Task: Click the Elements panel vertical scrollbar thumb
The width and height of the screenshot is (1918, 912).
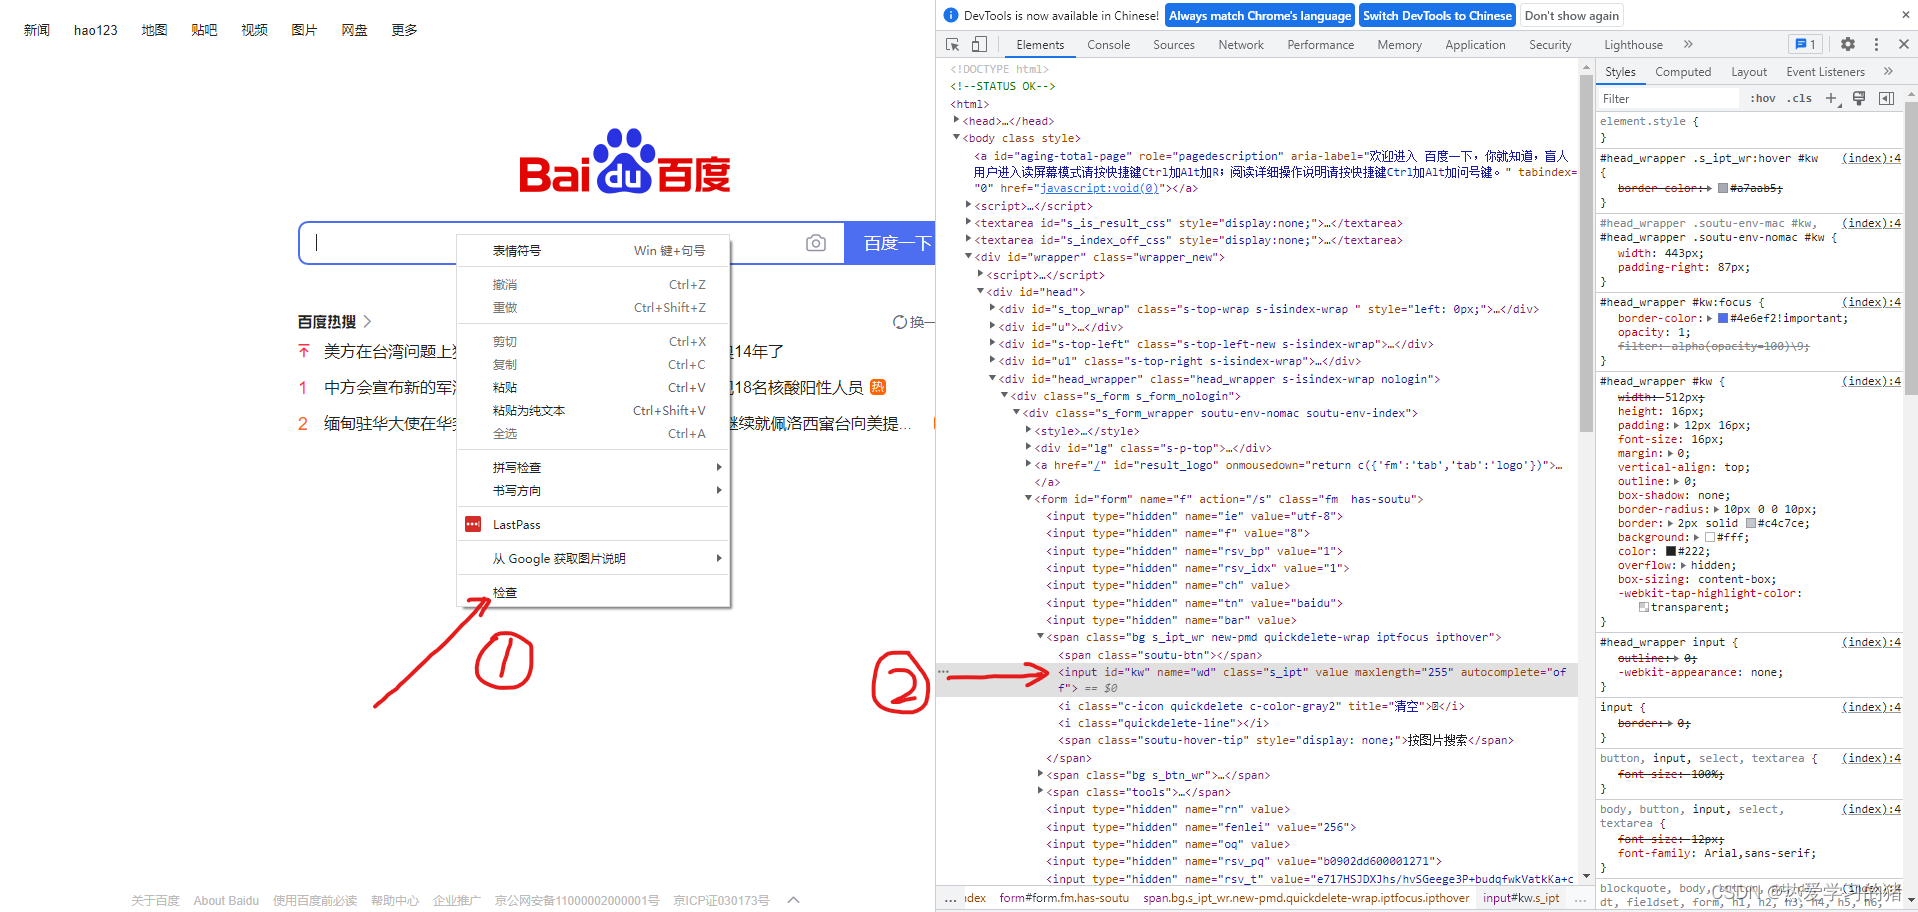Action: coord(1586,253)
